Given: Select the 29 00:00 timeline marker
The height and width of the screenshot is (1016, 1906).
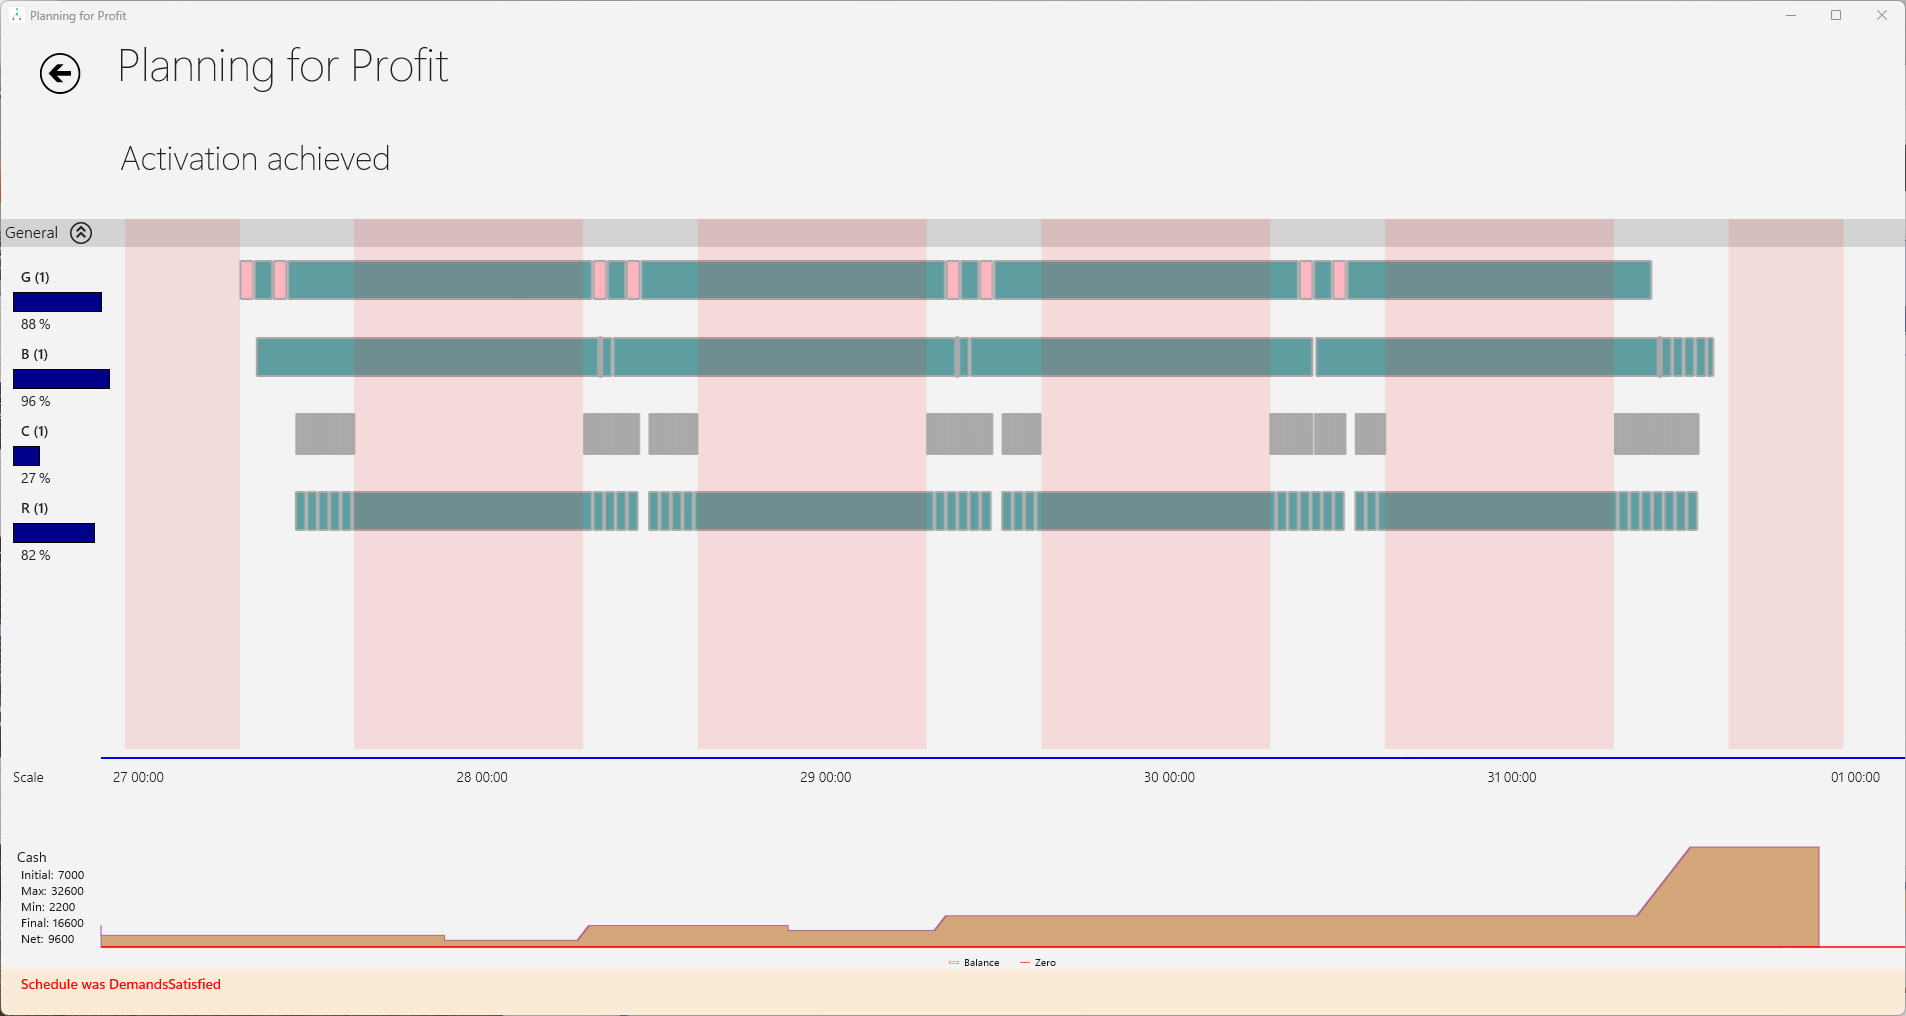Looking at the screenshot, I should (824, 777).
